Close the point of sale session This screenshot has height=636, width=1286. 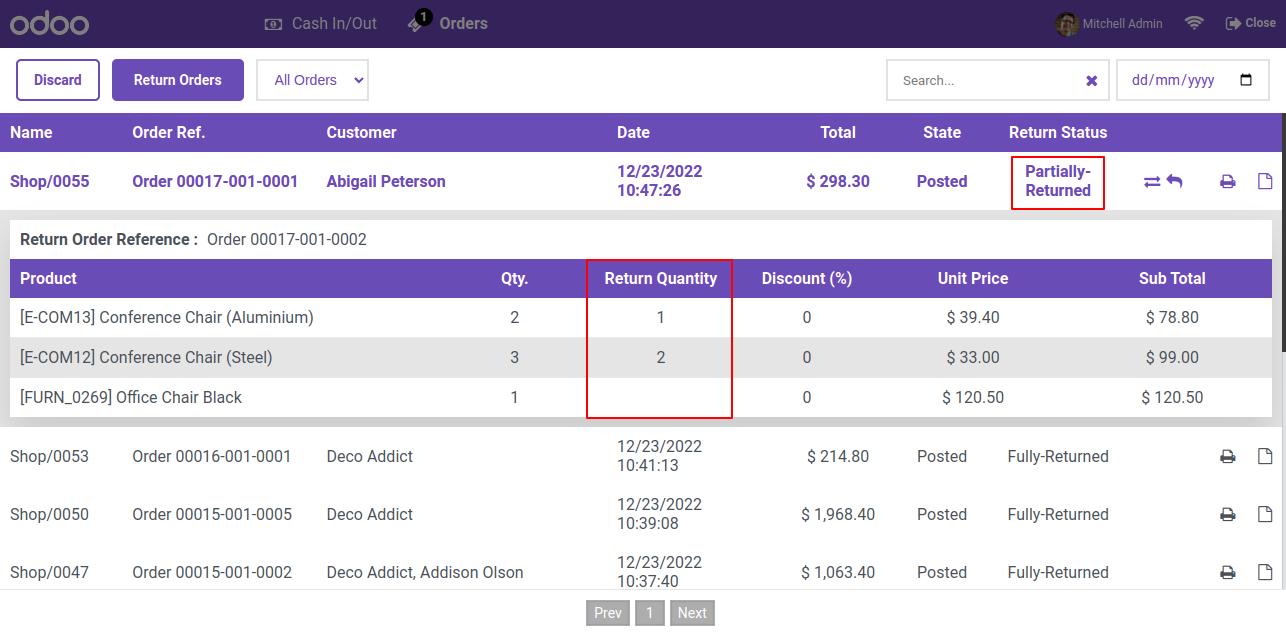(1251, 23)
